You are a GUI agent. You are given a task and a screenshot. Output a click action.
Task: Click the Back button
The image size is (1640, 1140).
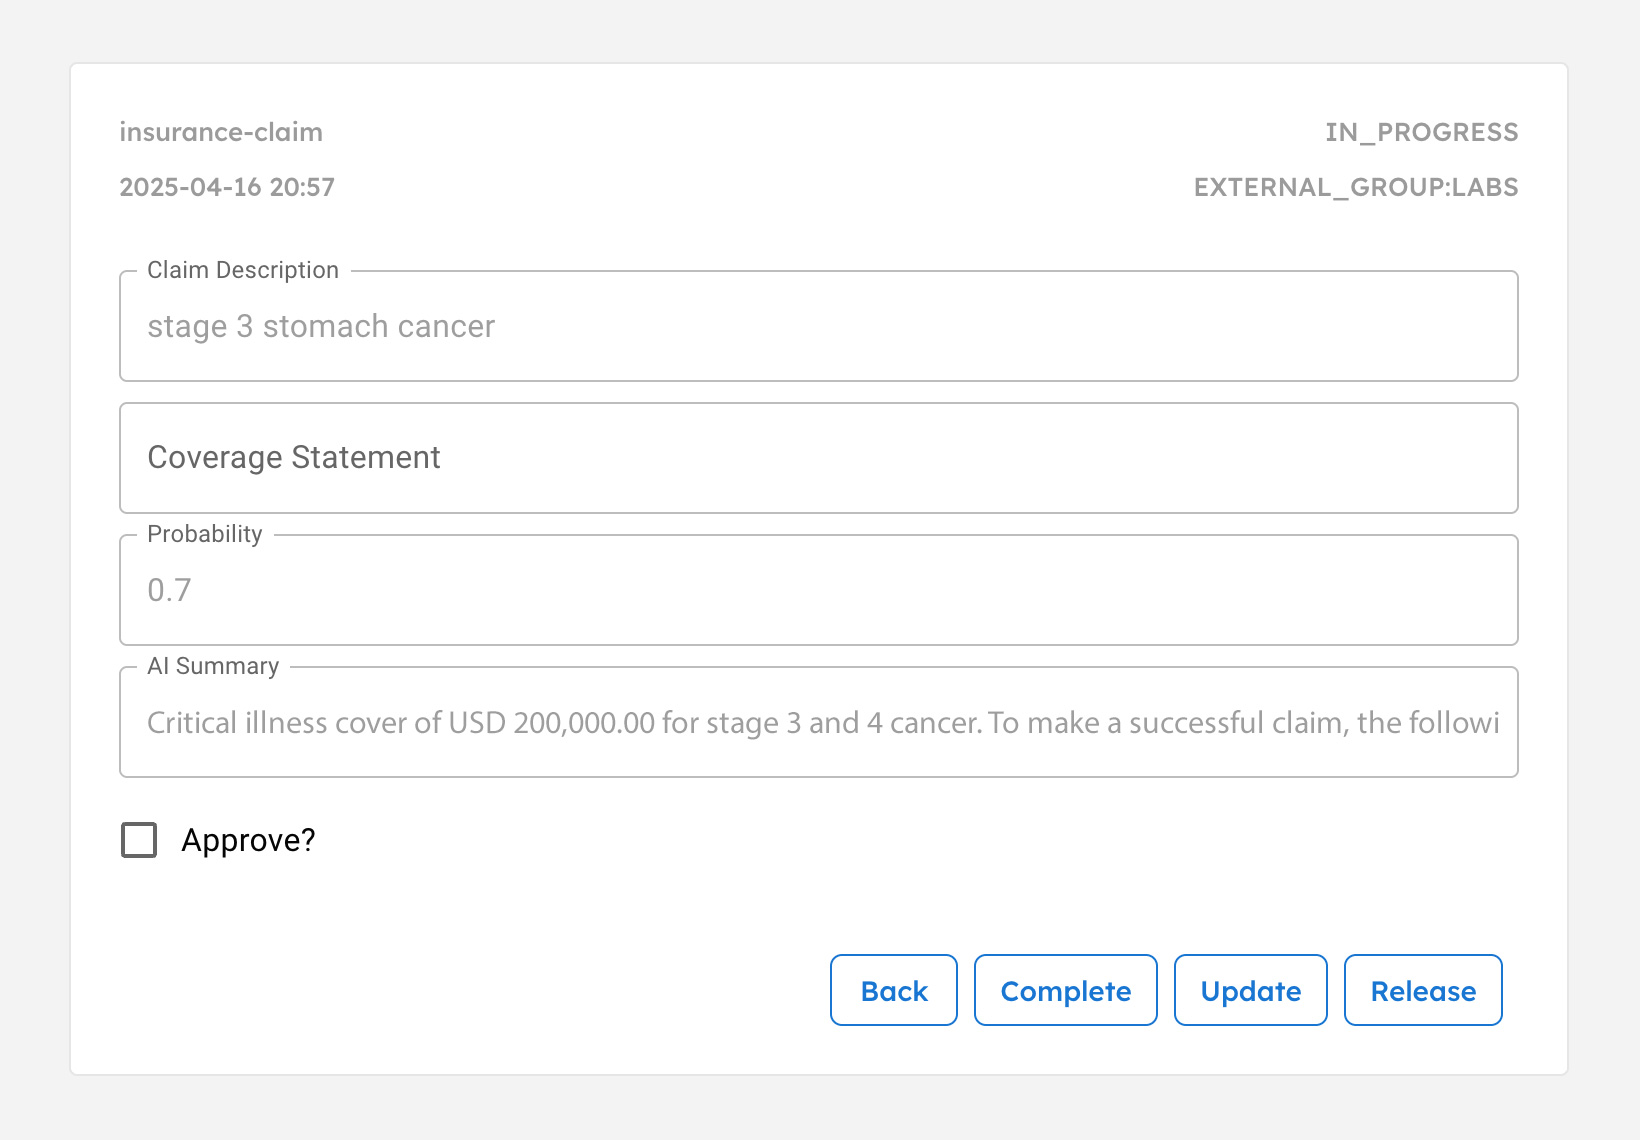click(893, 990)
